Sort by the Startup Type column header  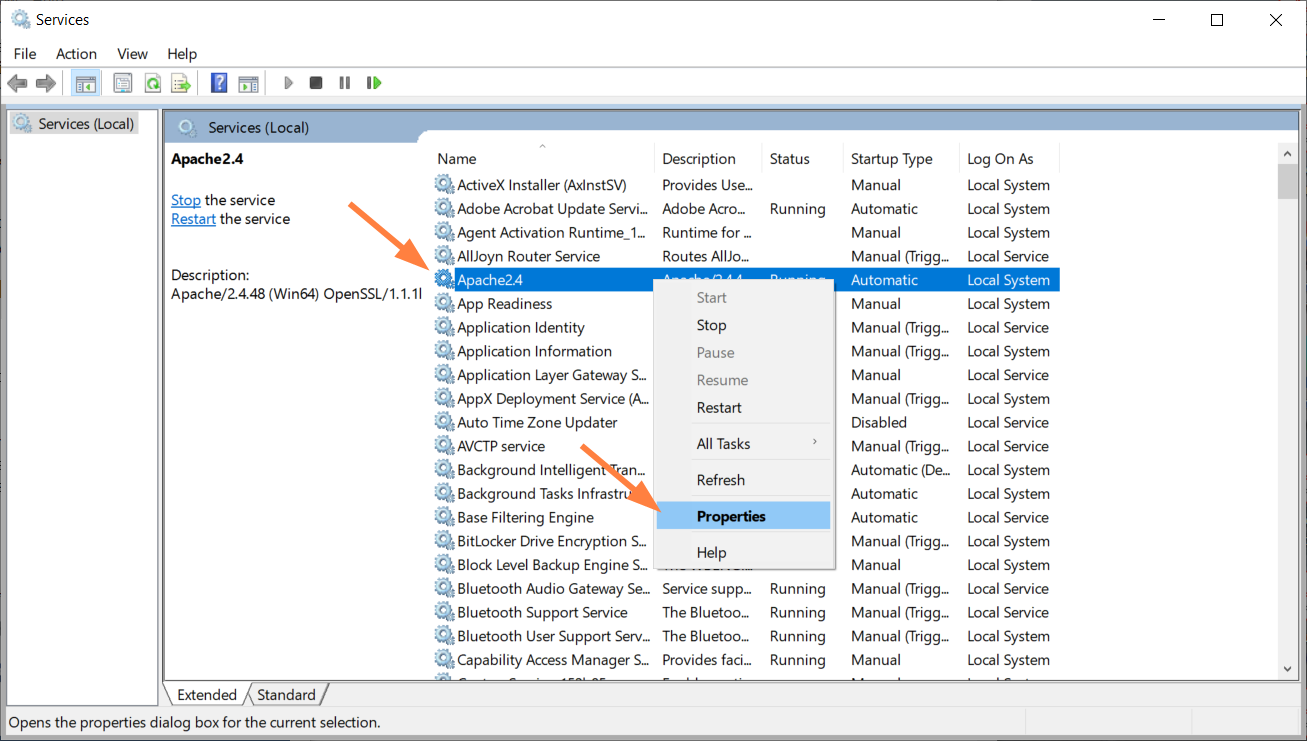891,159
